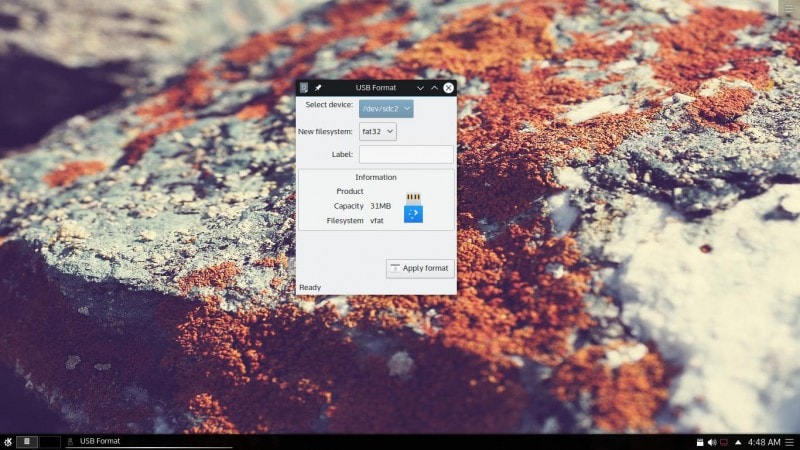Viewport: 800px width, 450px height.
Task: Expand hidden system tray icons
Action: [738, 442]
